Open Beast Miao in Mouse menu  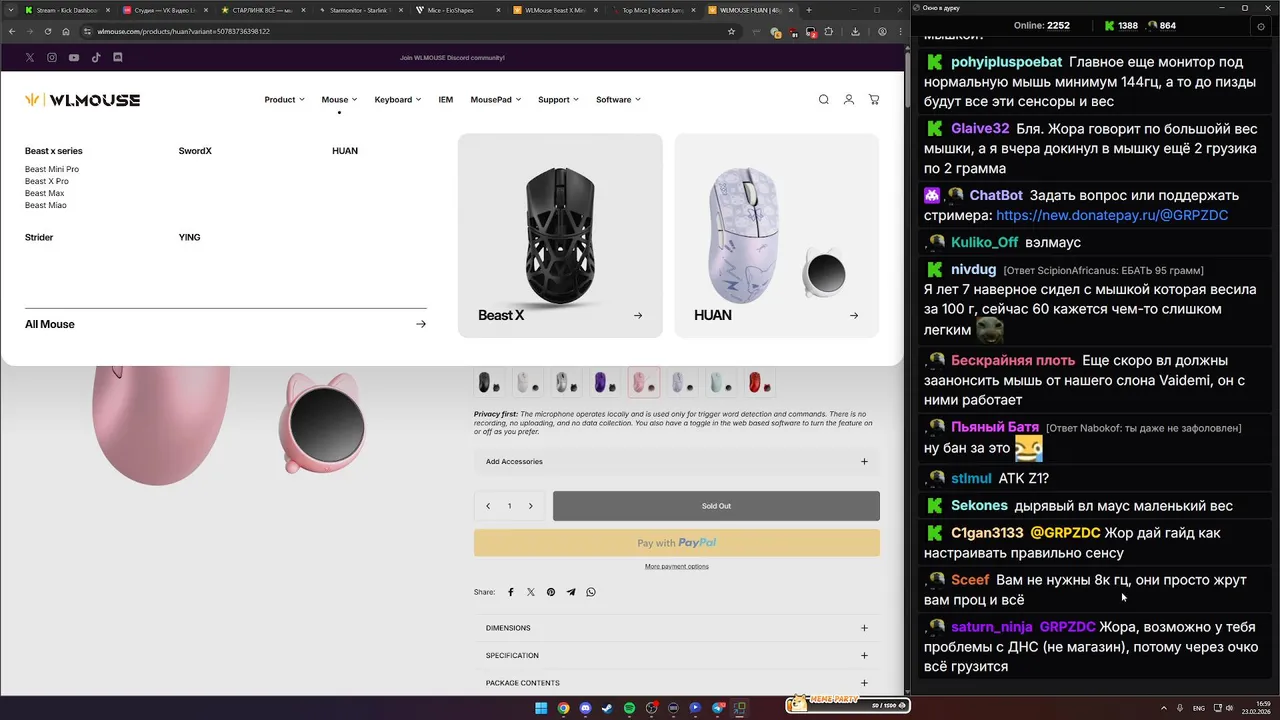[x=46, y=205]
